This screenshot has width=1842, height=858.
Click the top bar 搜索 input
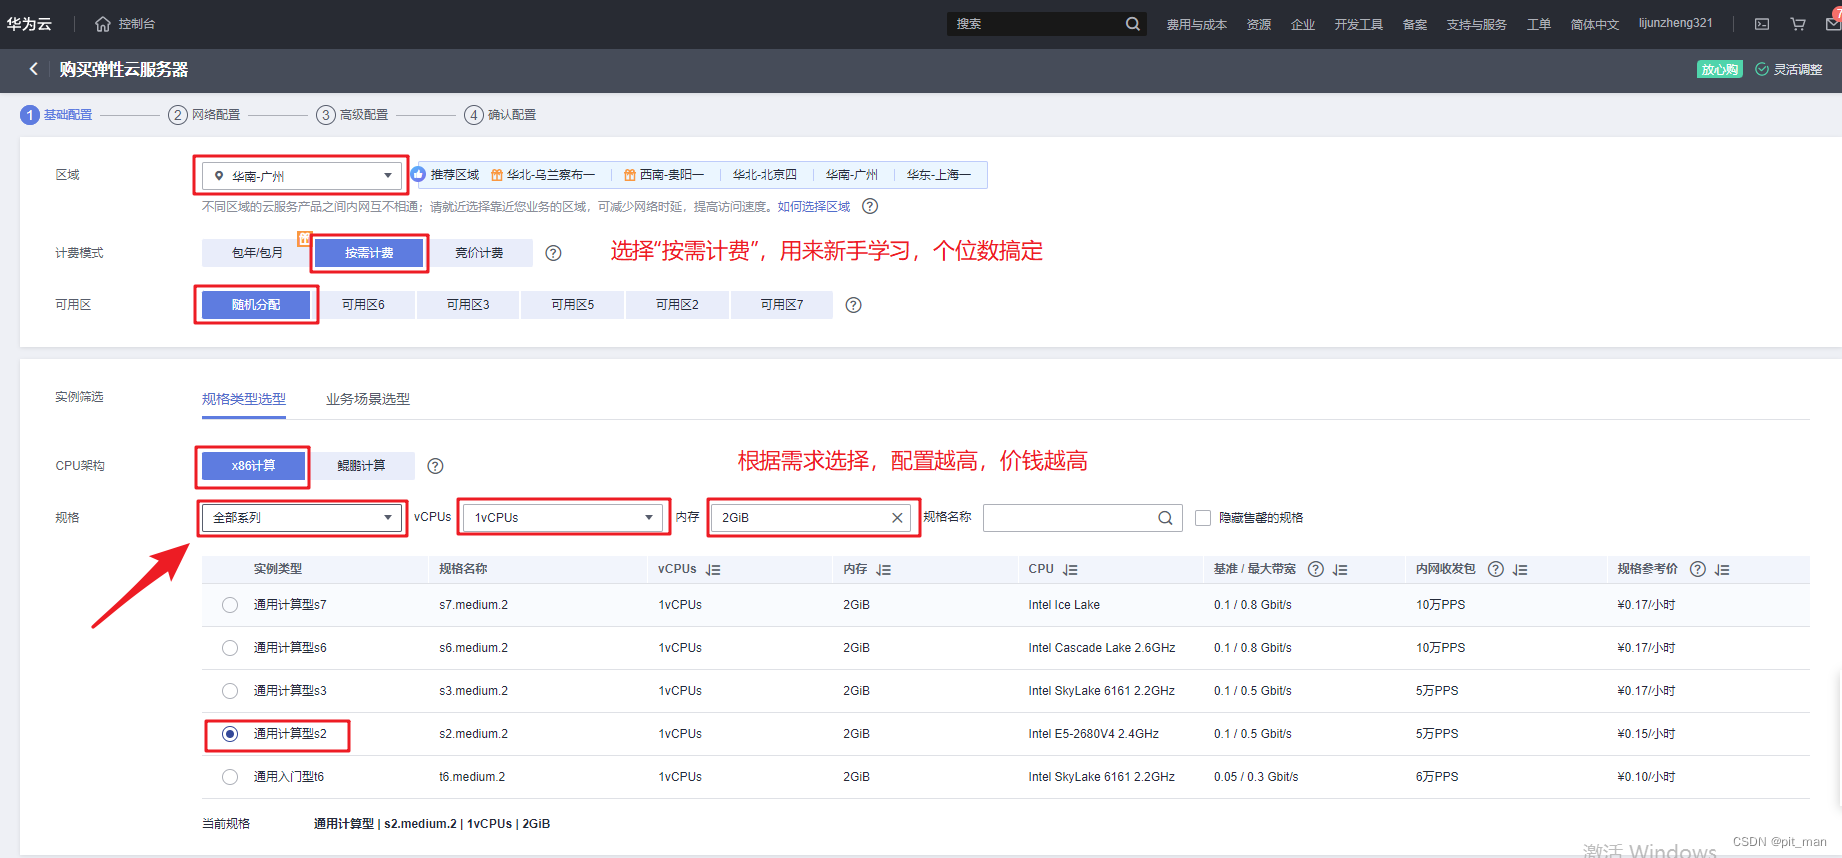[1034, 24]
